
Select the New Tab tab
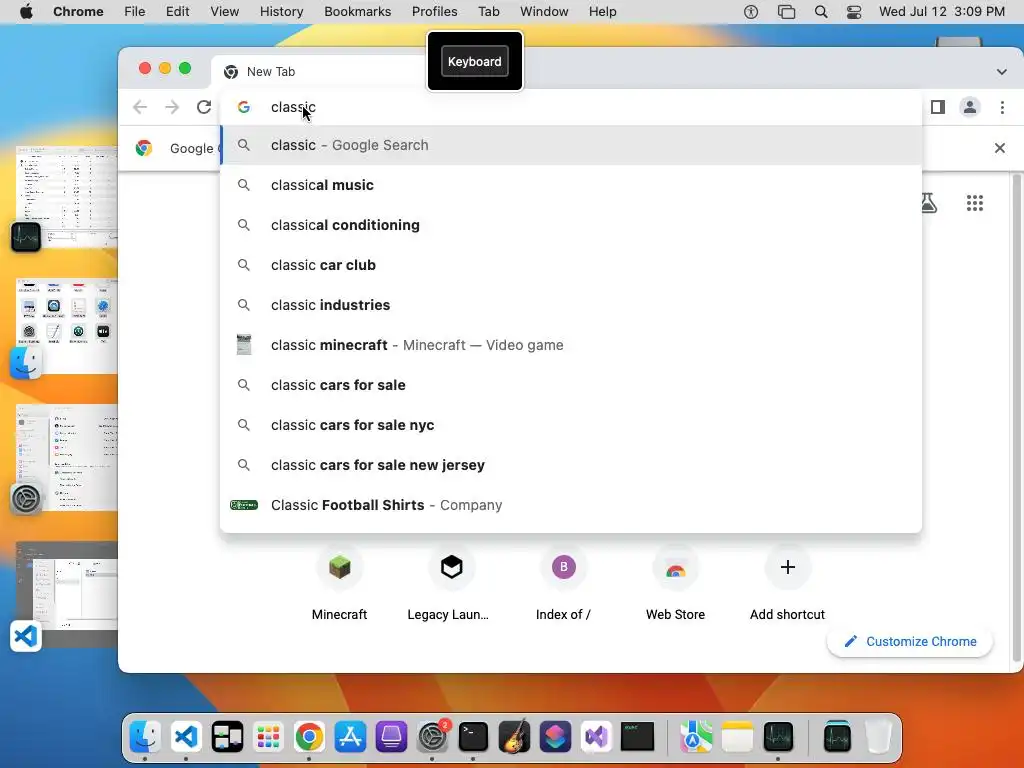(318, 72)
